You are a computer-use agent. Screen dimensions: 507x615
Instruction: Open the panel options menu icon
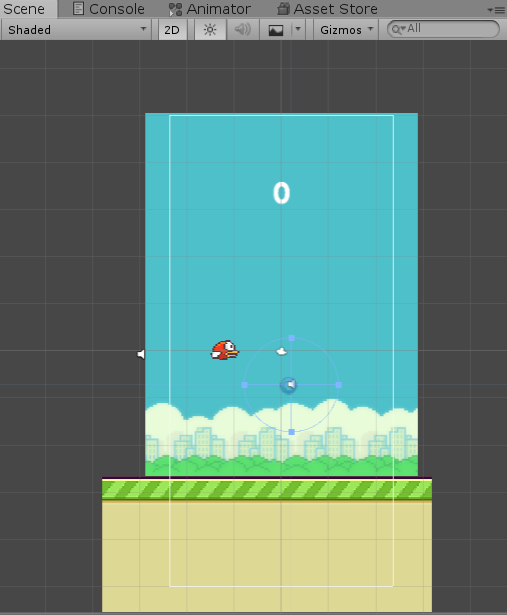coord(496,10)
